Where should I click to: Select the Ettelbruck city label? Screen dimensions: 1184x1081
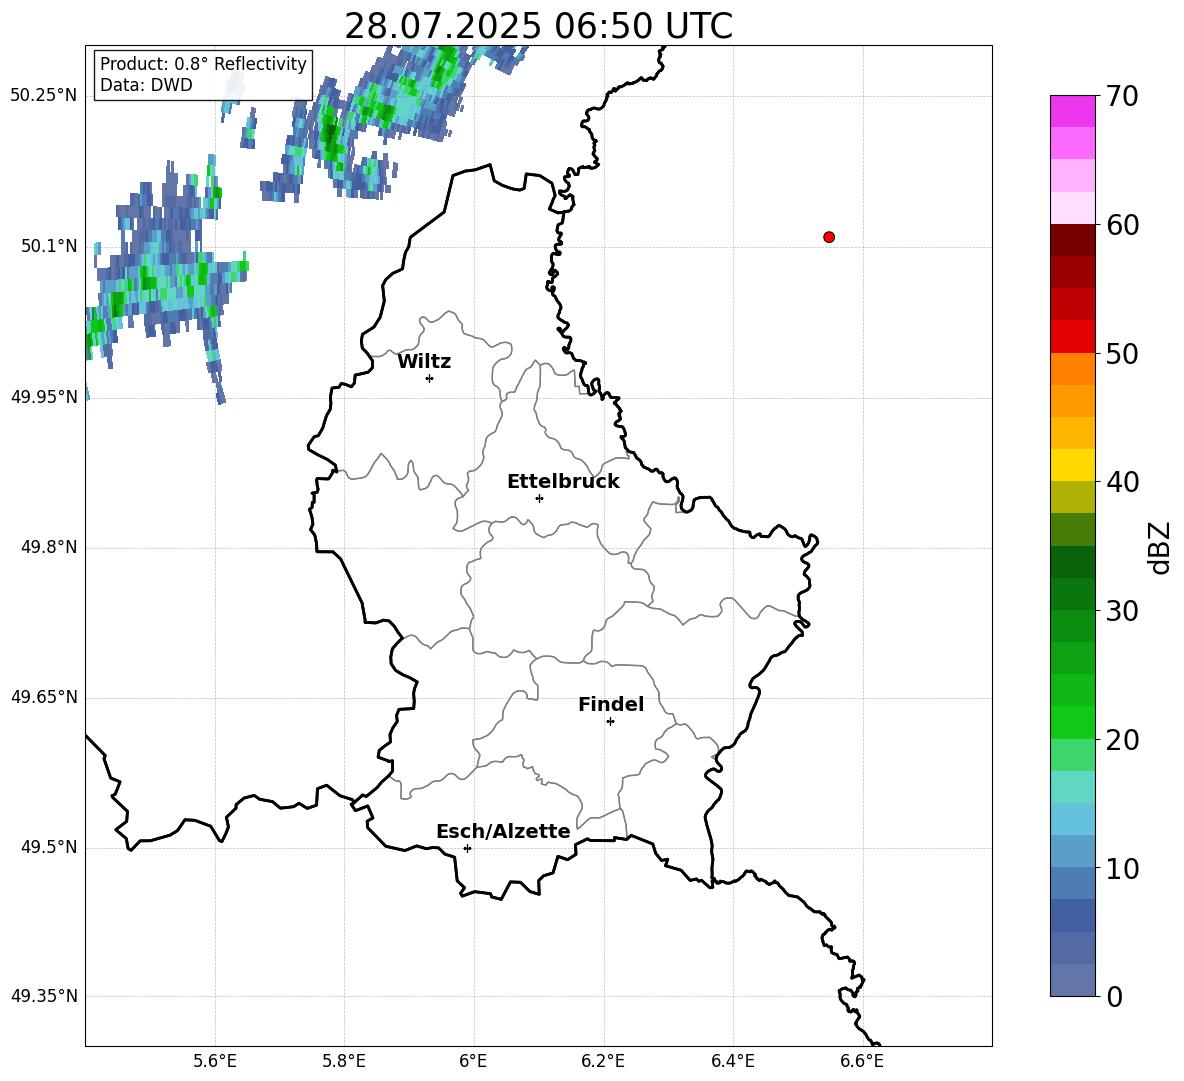pyautogui.click(x=563, y=482)
